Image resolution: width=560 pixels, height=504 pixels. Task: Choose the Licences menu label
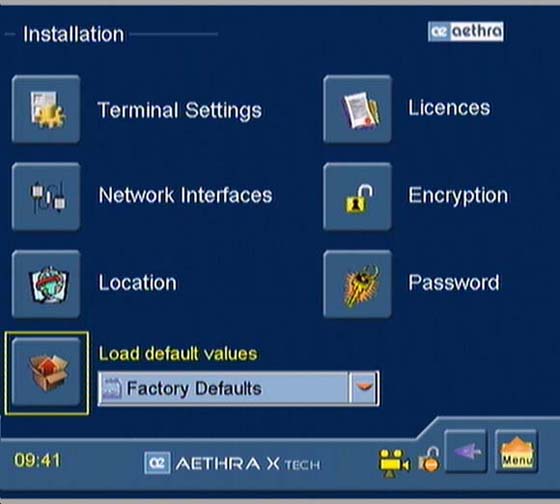click(x=449, y=108)
